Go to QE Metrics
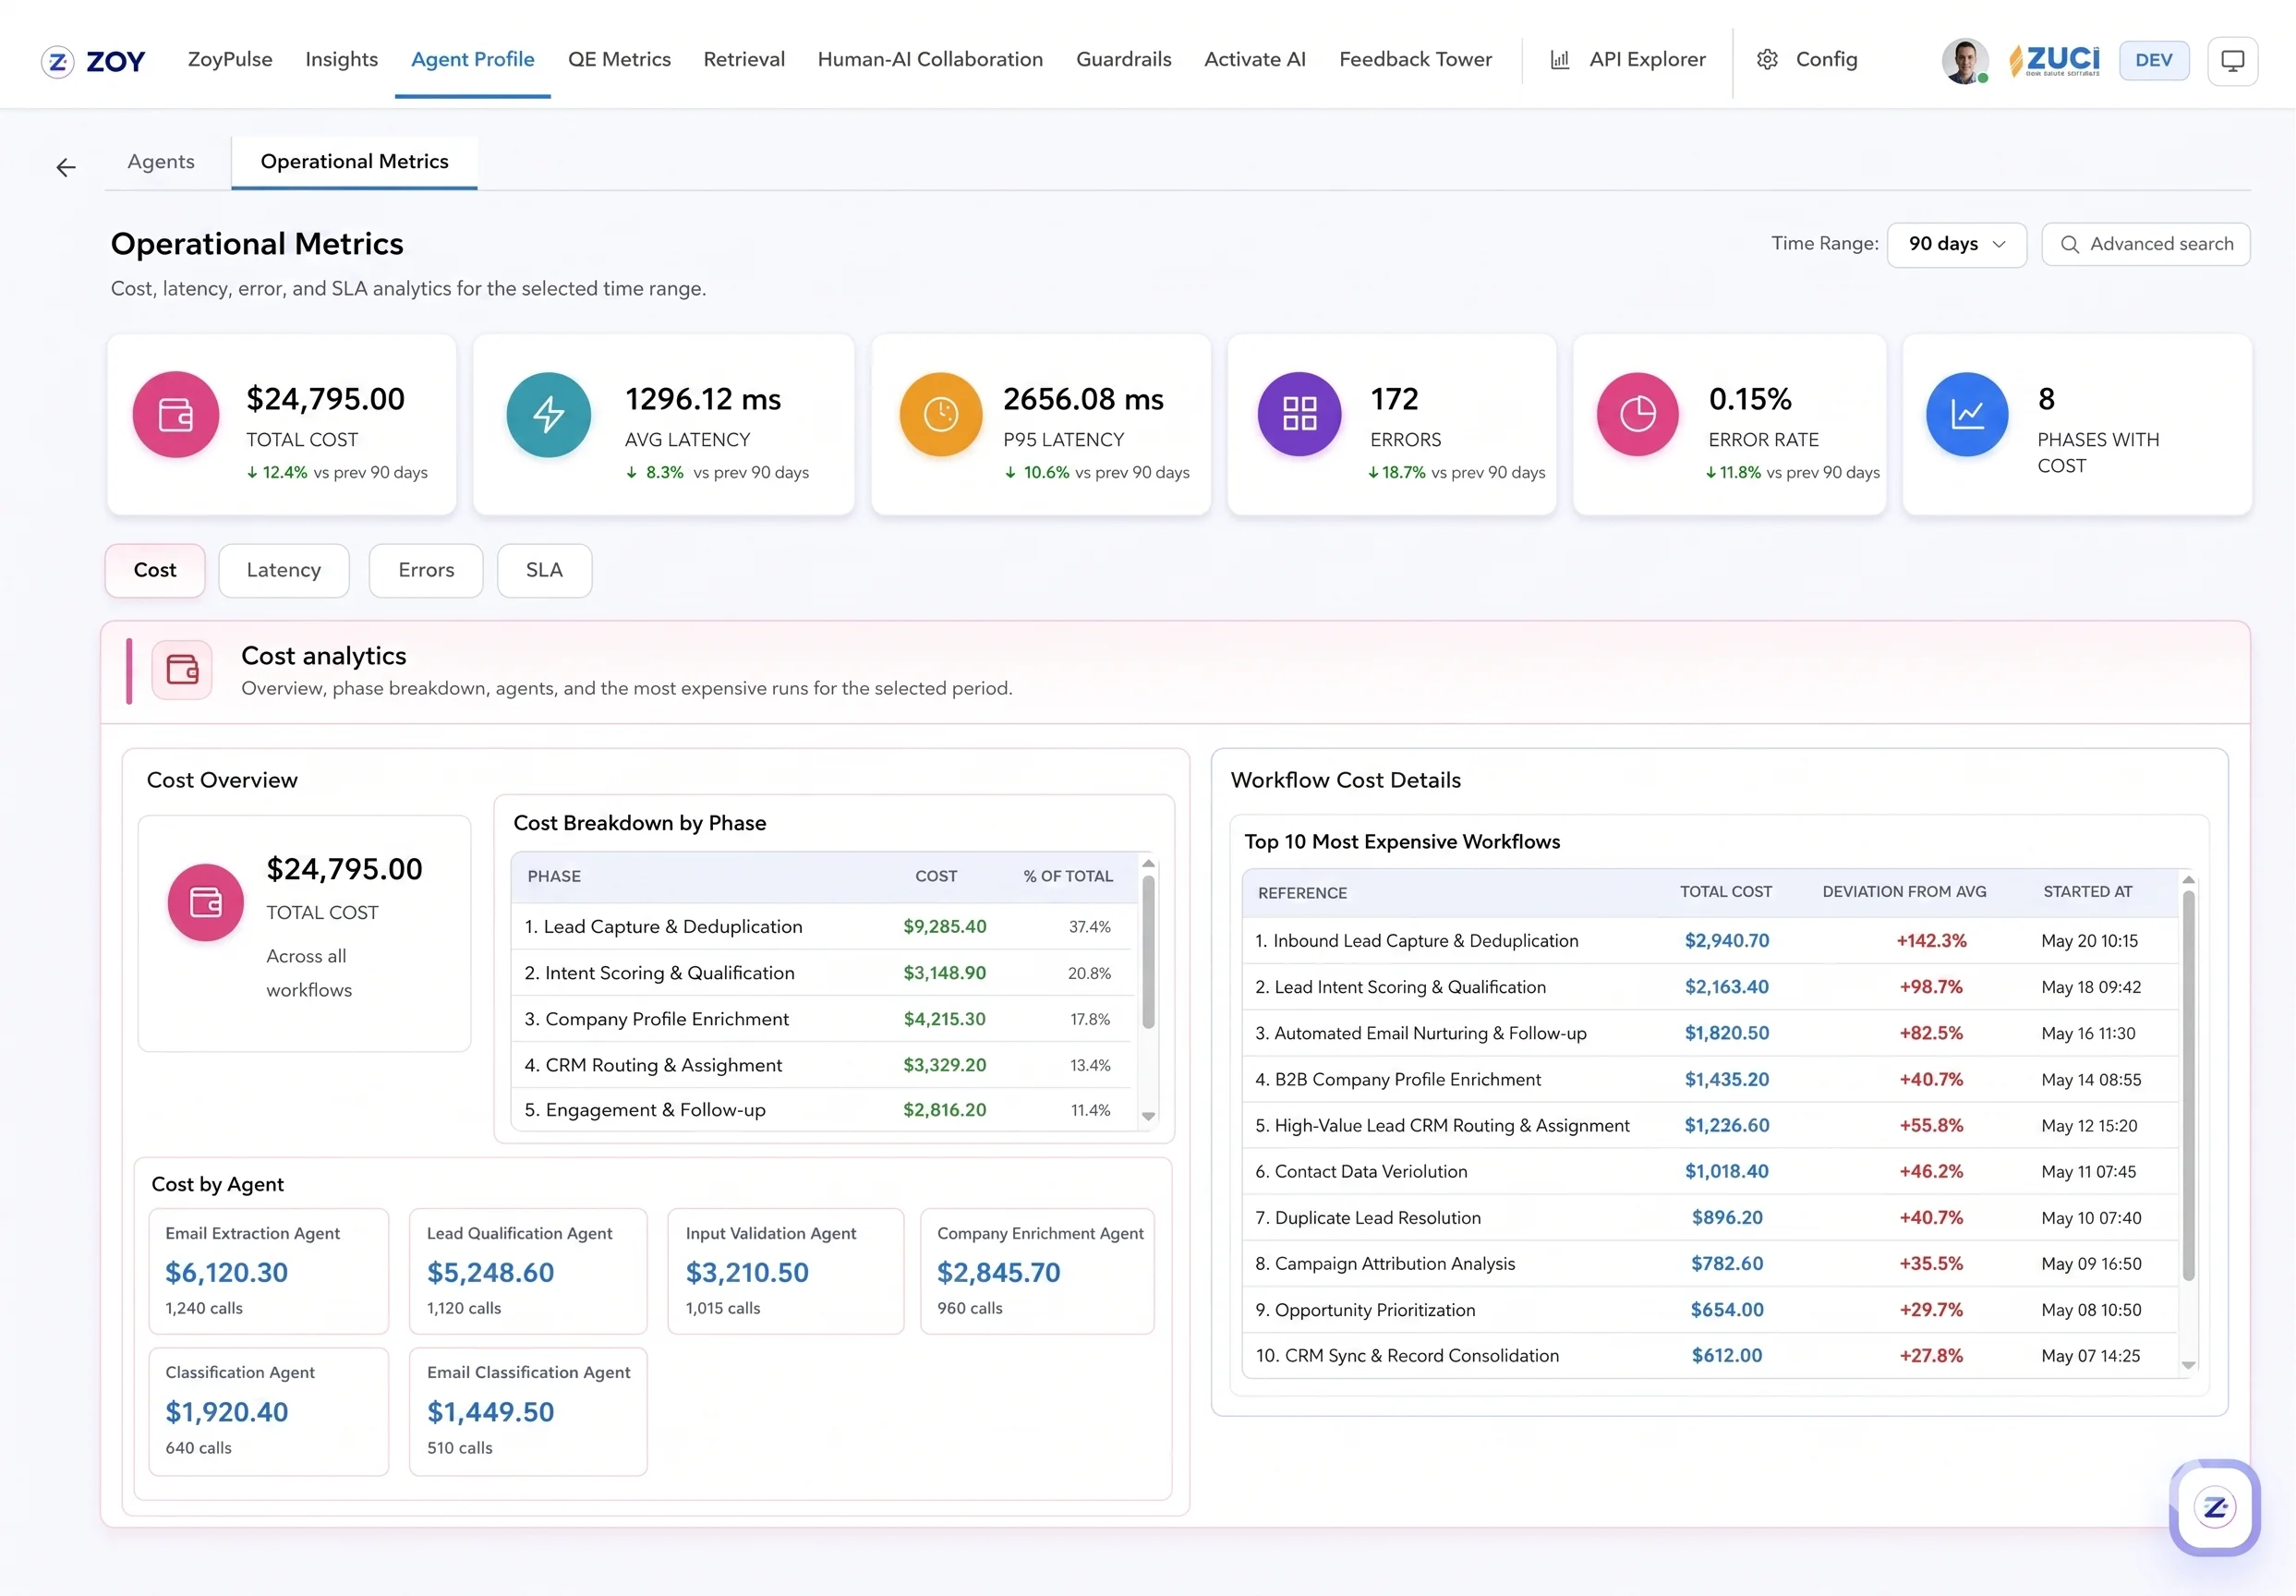The width and height of the screenshot is (2296, 1596). pyautogui.click(x=619, y=59)
